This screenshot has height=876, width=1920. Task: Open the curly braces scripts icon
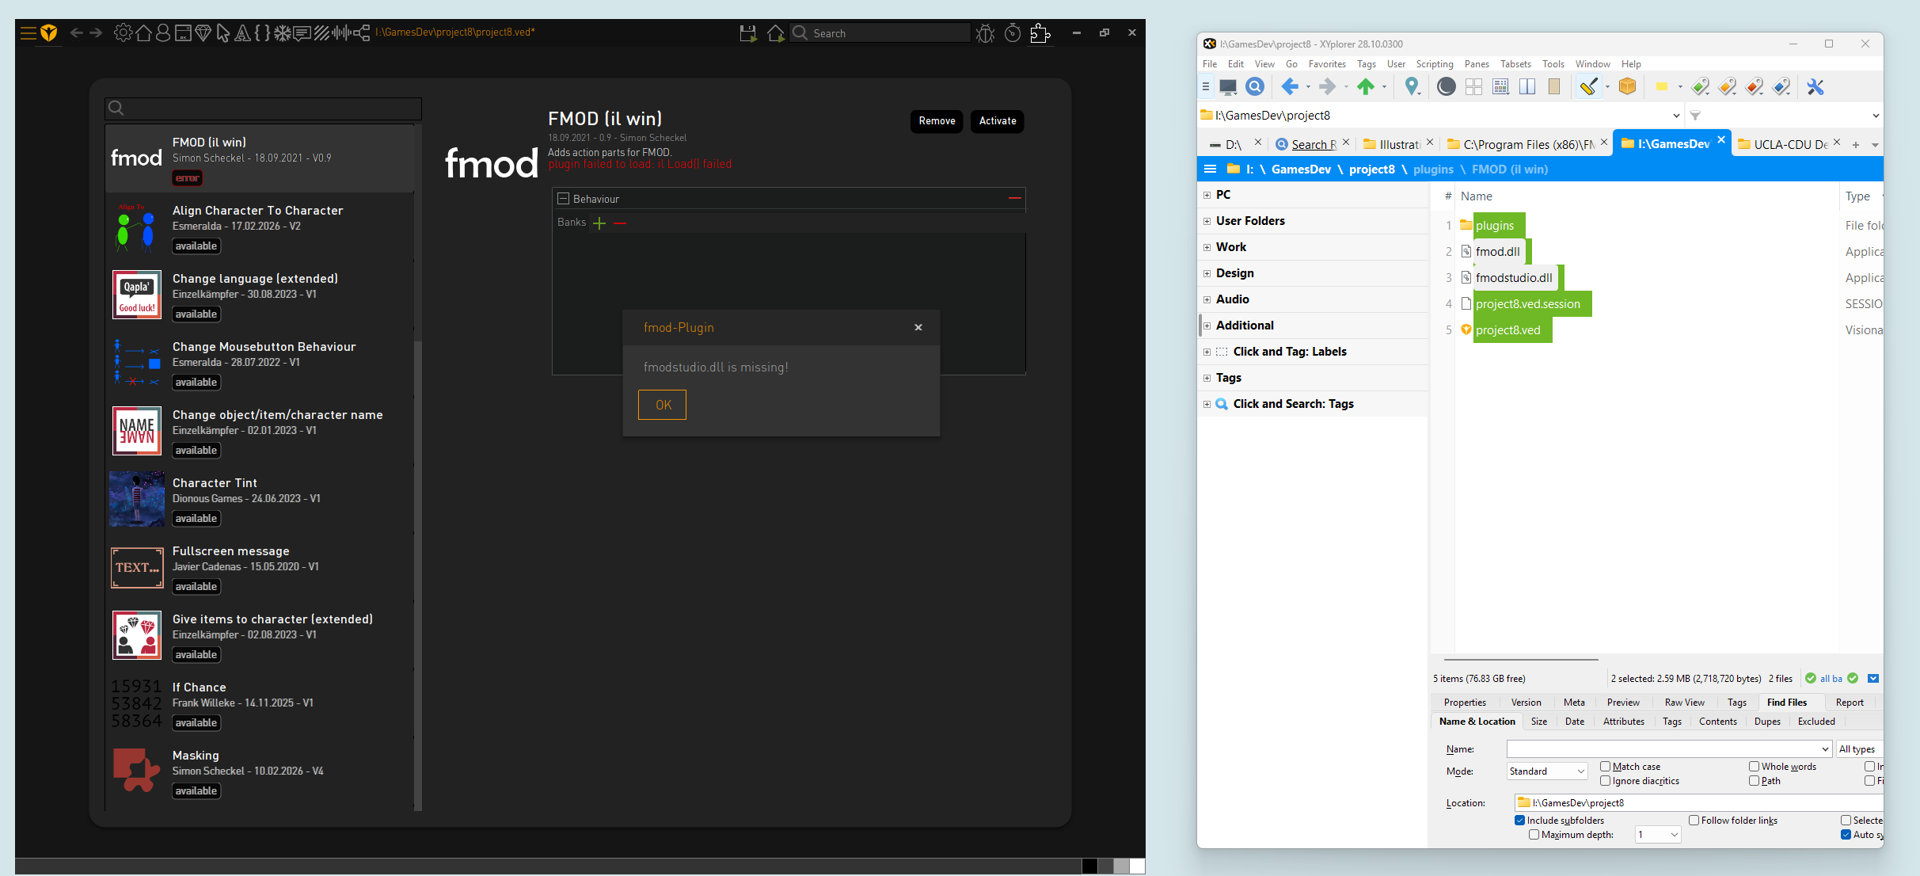(262, 33)
